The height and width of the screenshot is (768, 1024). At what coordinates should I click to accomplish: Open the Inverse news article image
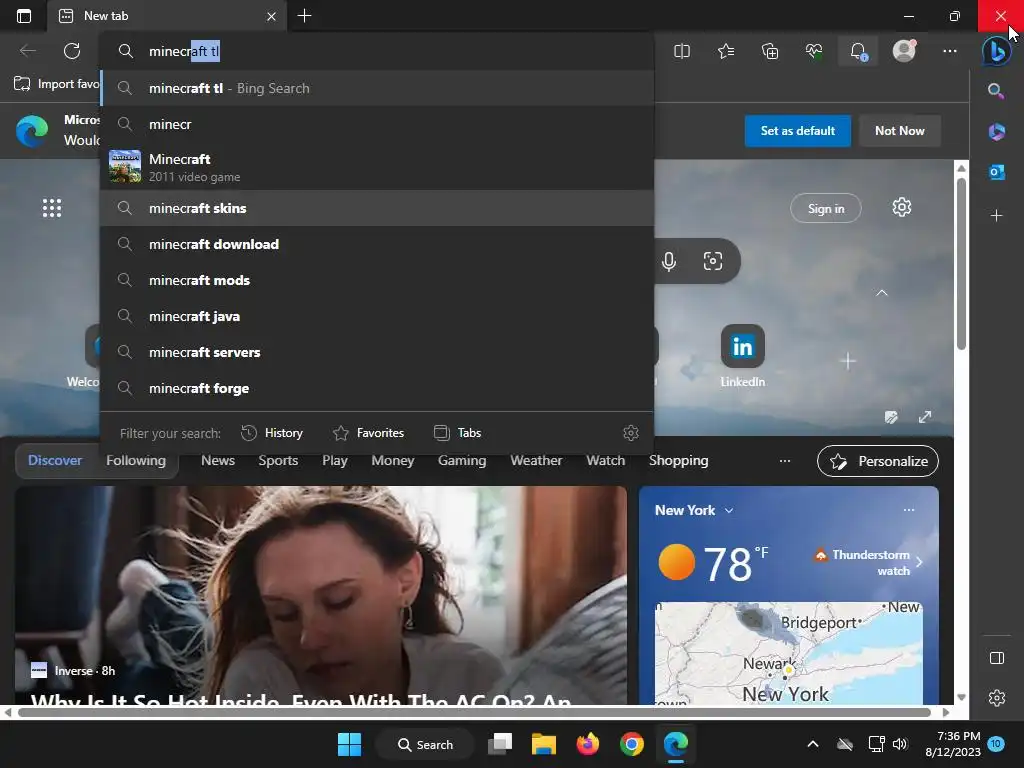pyautogui.click(x=321, y=595)
